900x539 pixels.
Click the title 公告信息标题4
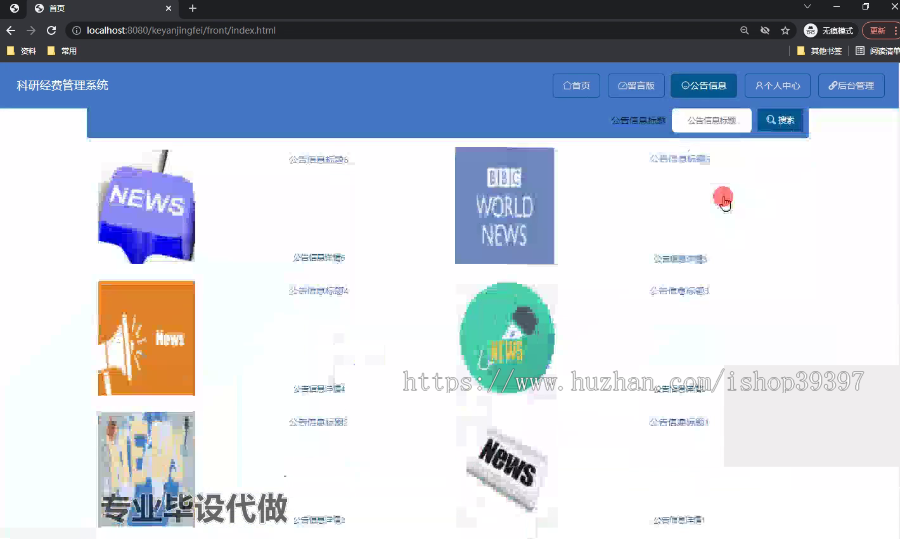point(319,291)
